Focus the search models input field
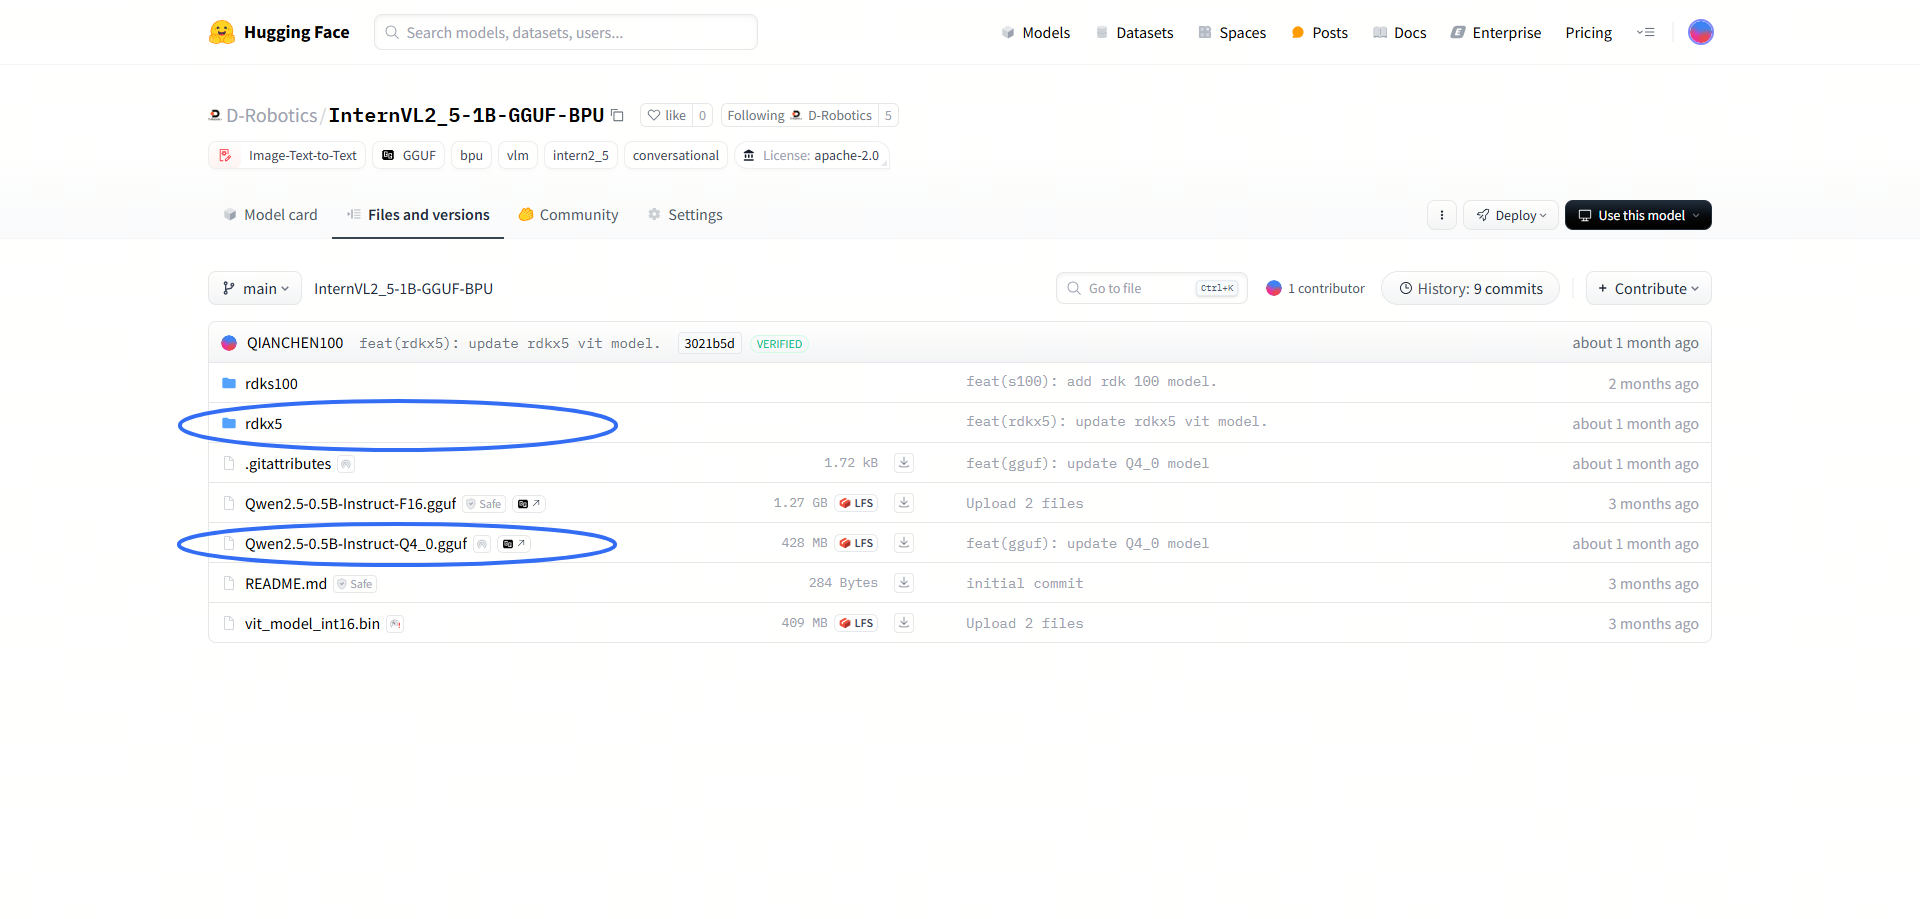 [565, 32]
